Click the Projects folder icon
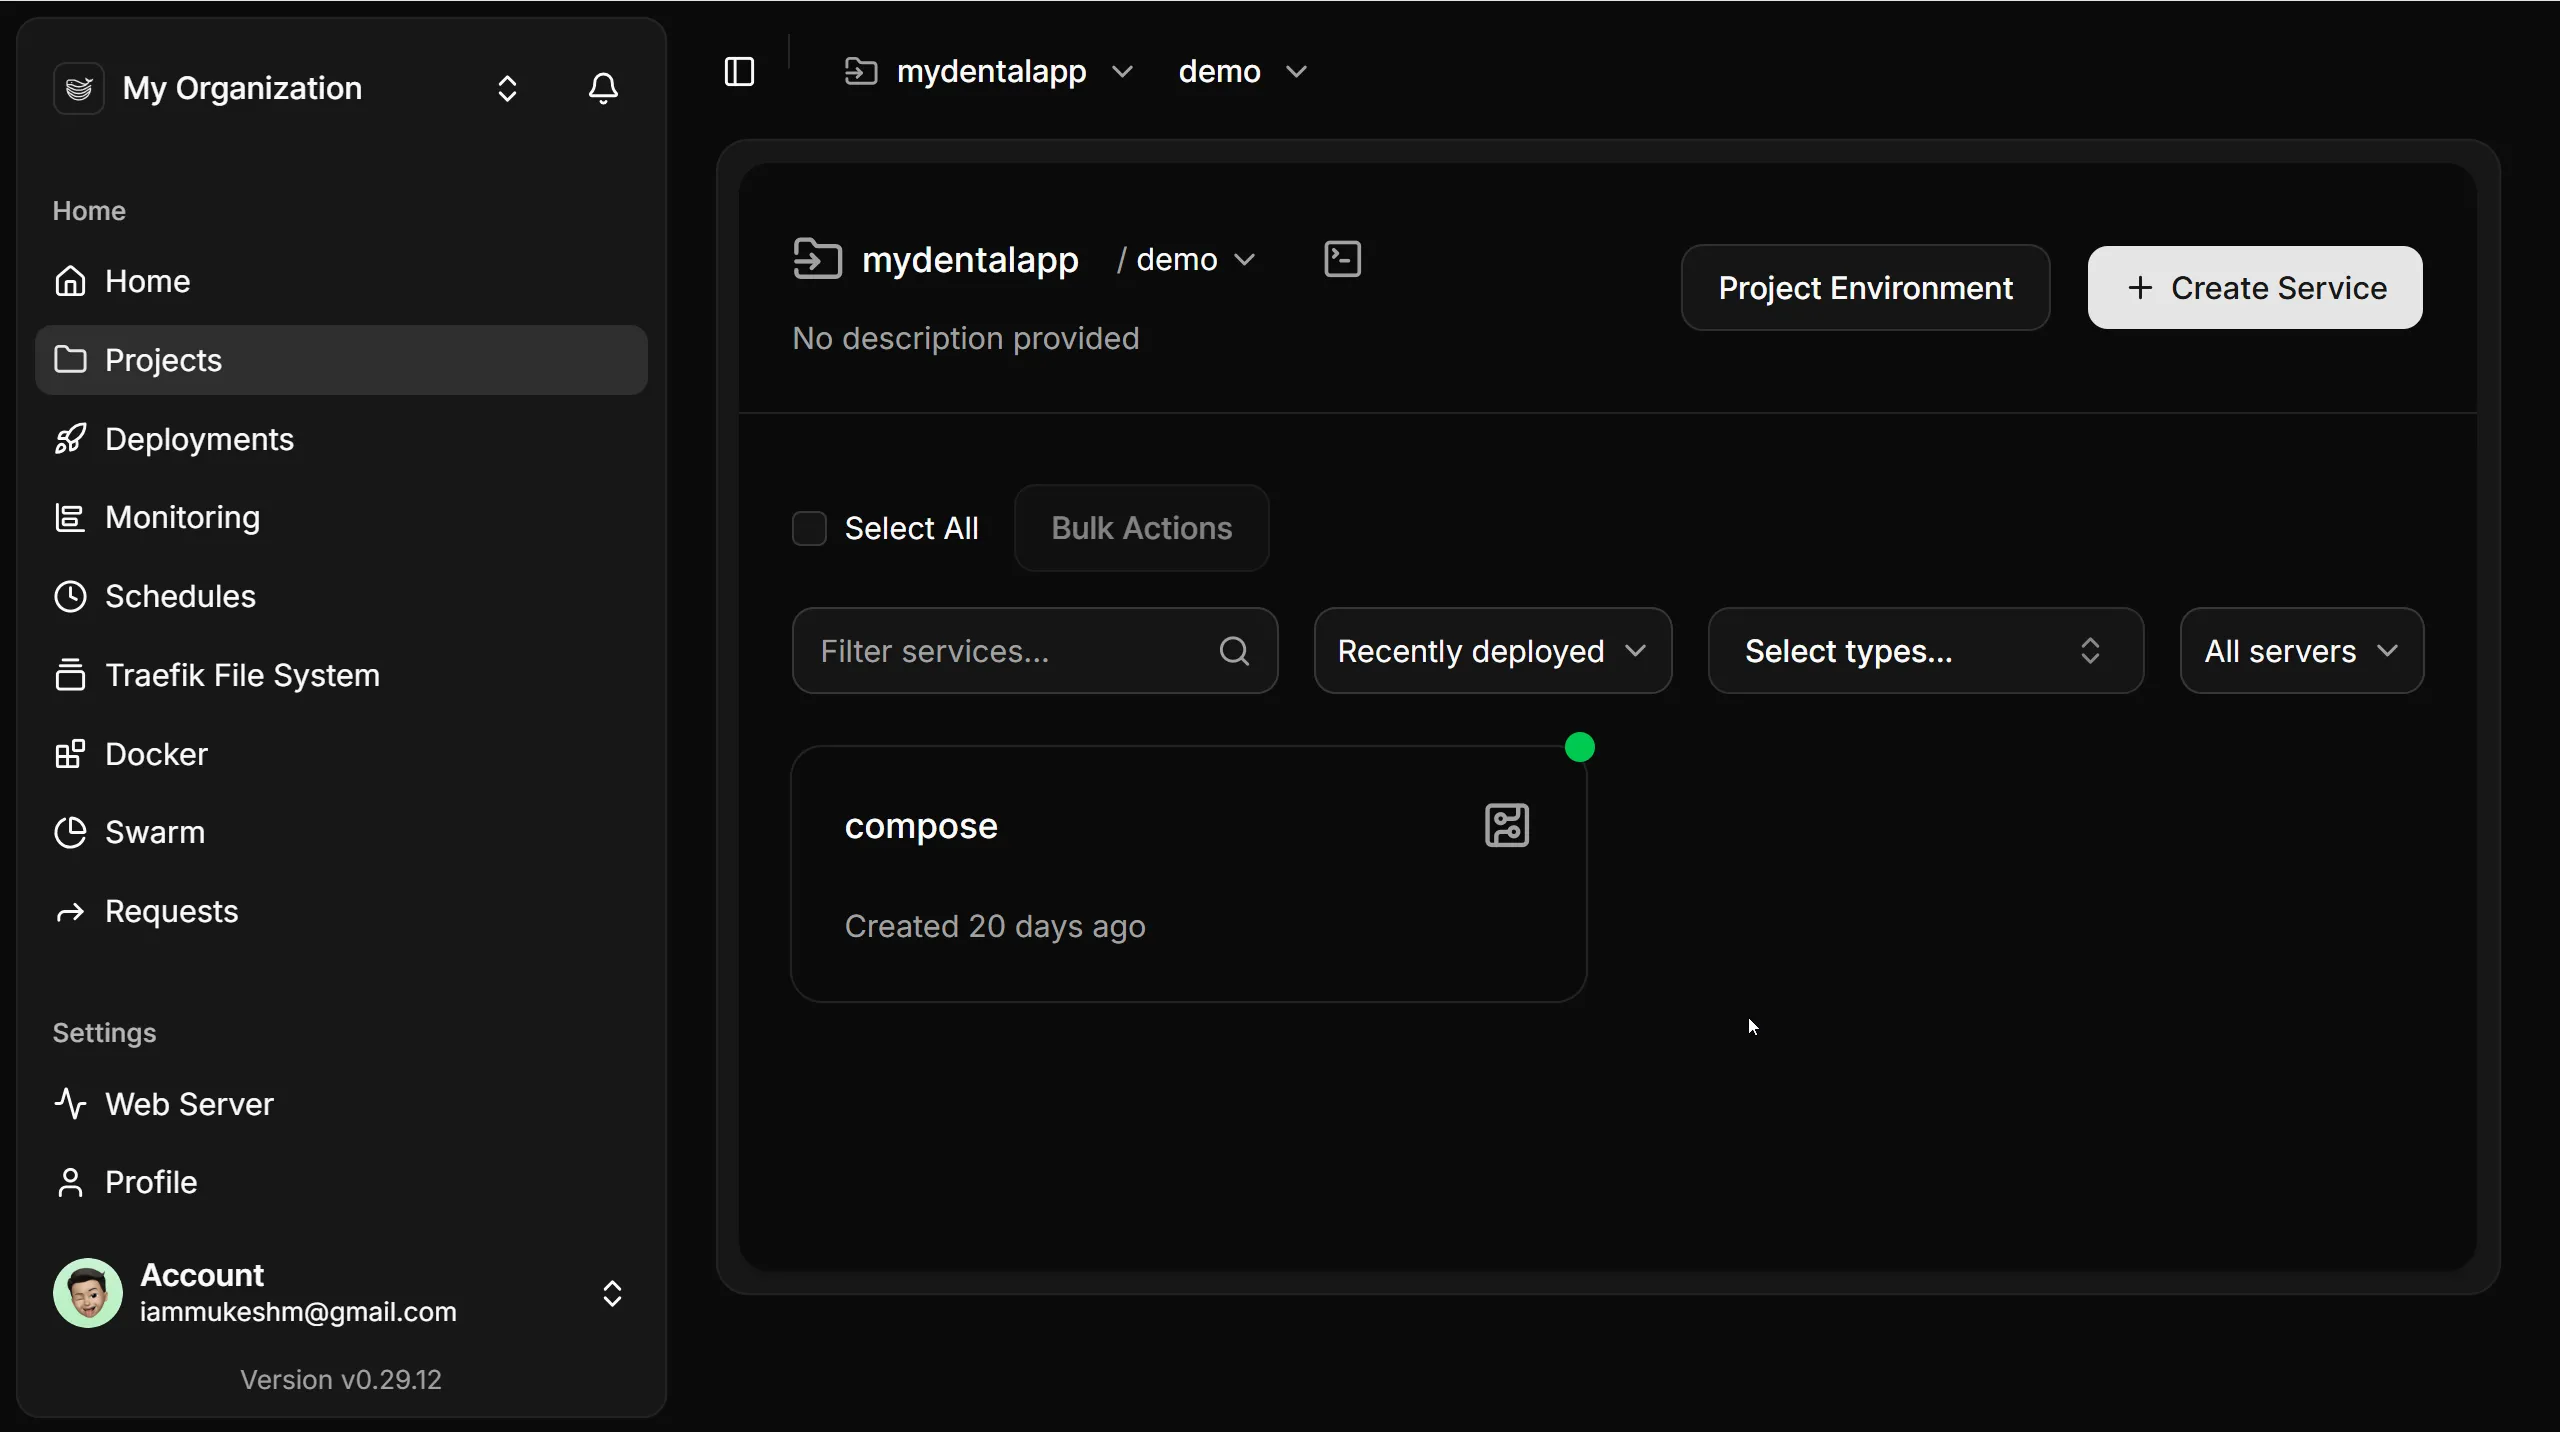Viewport: 2560px width, 1432px height. tap(70, 359)
